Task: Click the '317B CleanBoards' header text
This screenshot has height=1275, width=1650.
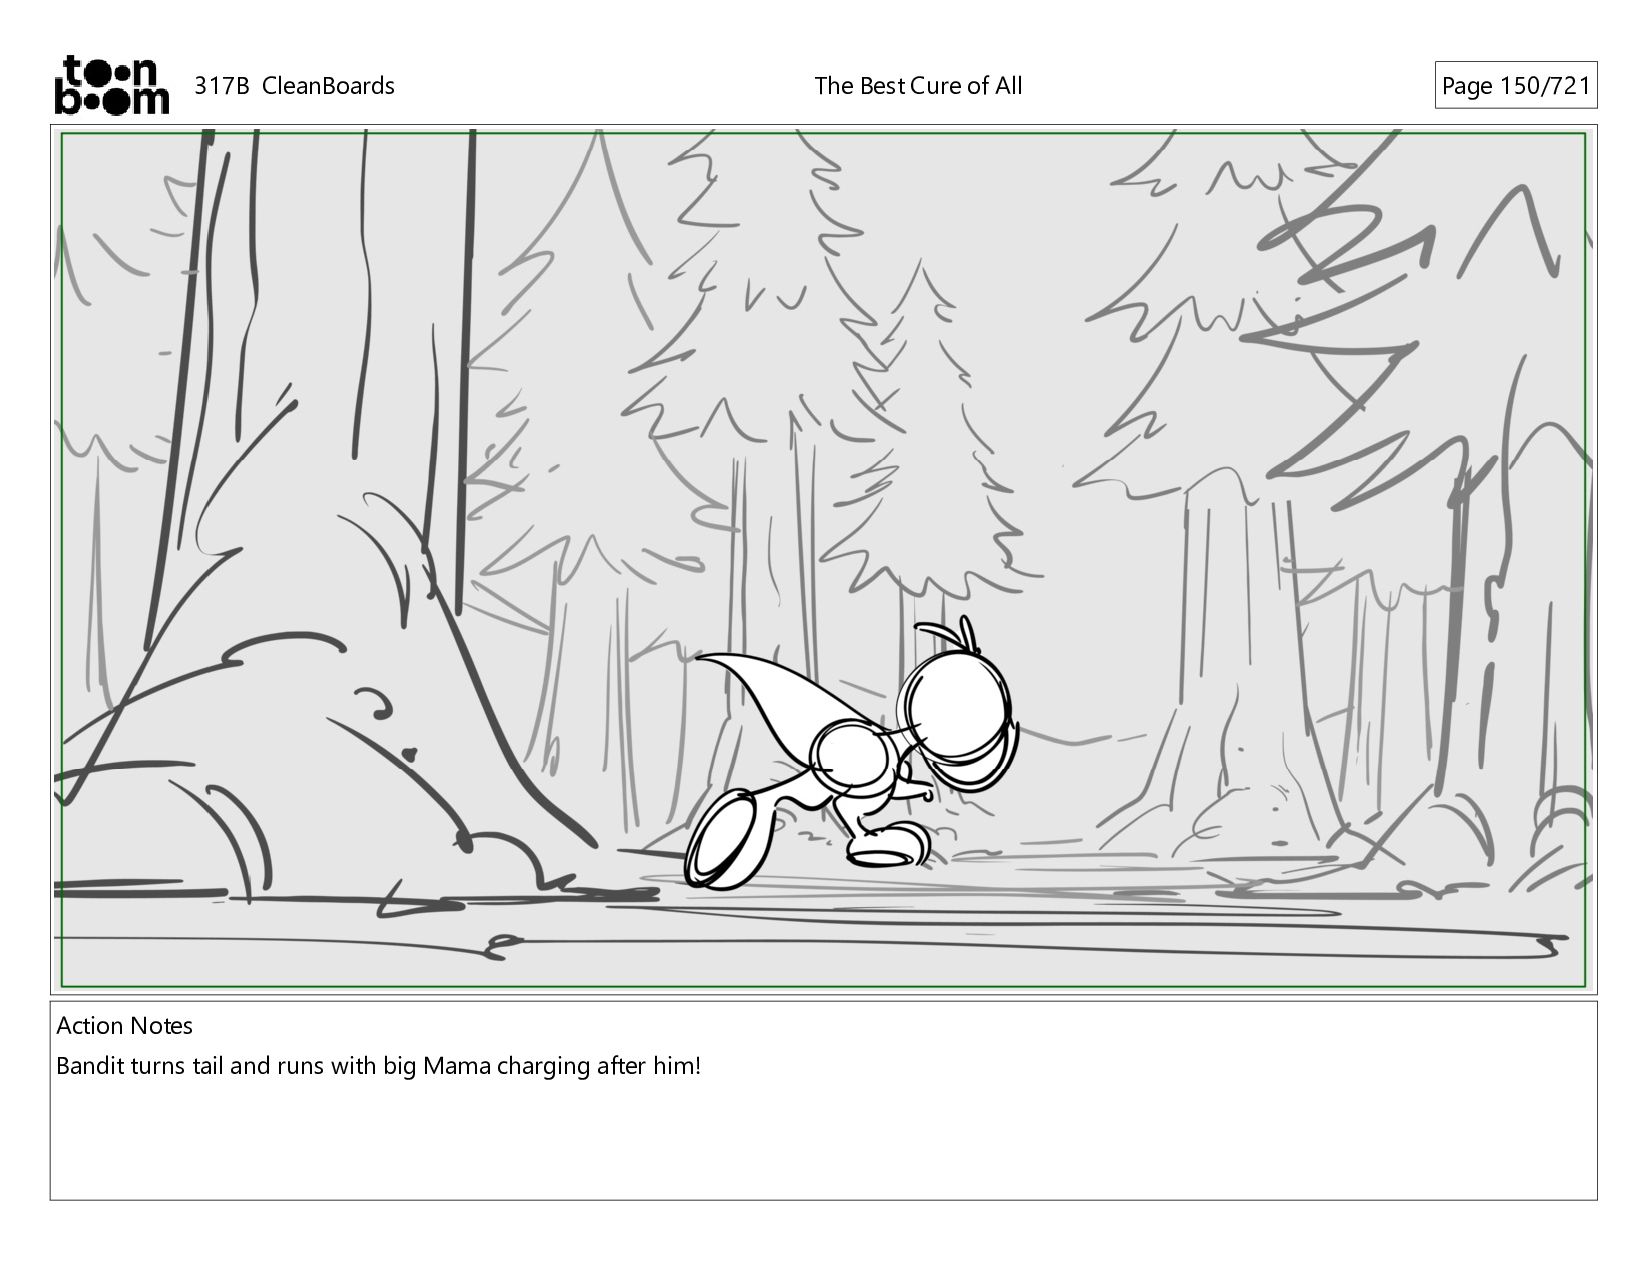Action: [x=294, y=86]
